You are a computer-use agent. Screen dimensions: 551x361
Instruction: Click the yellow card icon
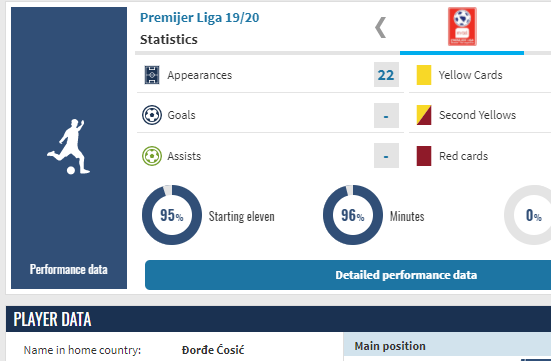[424, 75]
